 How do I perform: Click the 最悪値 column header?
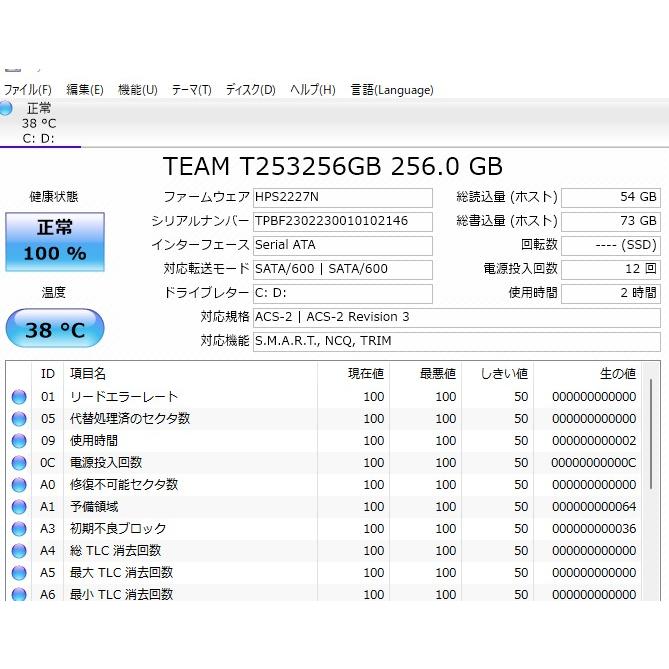(x=425, y=374)
